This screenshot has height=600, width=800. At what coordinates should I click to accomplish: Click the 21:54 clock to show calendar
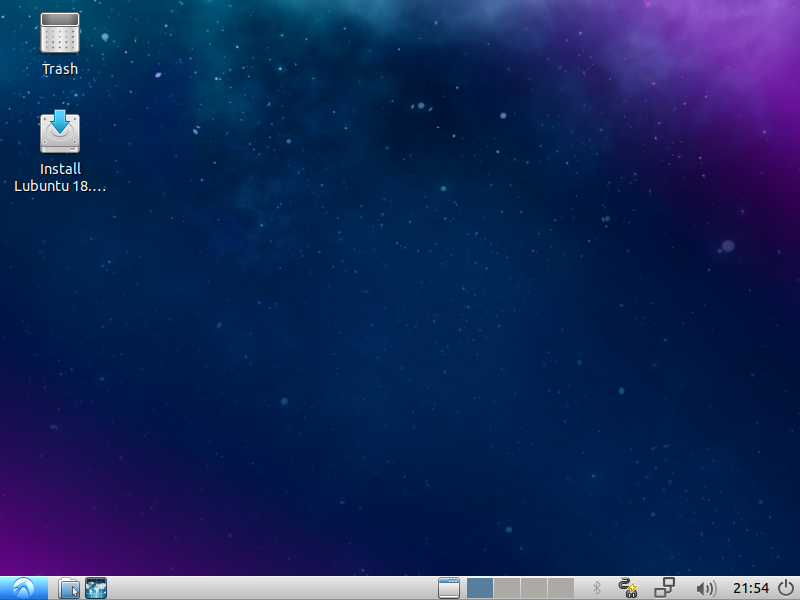751,588
